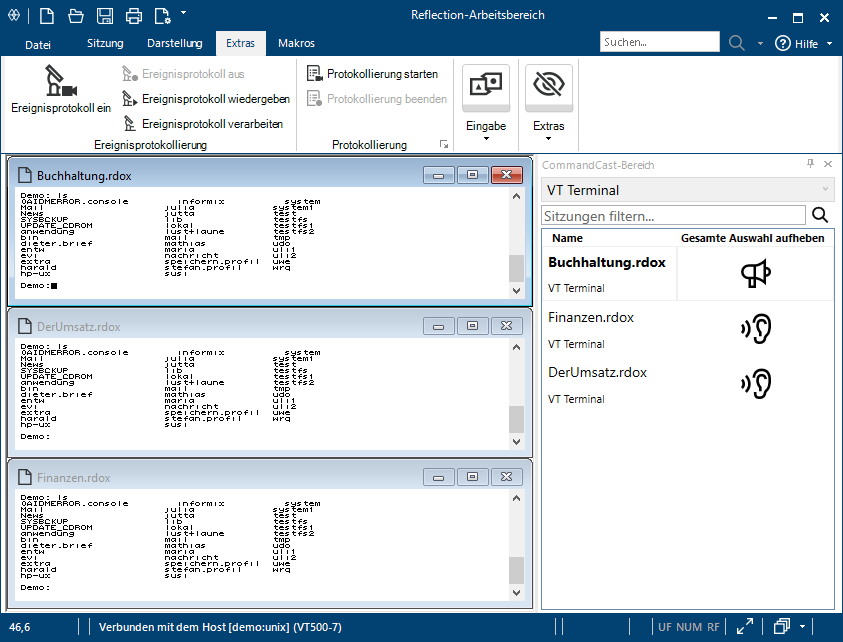Click the print icon in quick access toolbar
843x642 pixels.
133,15
